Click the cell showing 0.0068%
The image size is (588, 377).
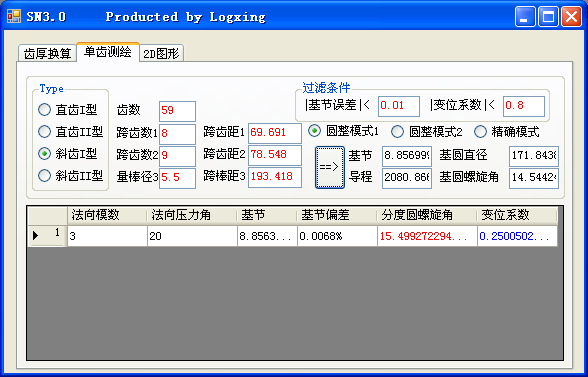pyautogui.click(x=338, y=236)
